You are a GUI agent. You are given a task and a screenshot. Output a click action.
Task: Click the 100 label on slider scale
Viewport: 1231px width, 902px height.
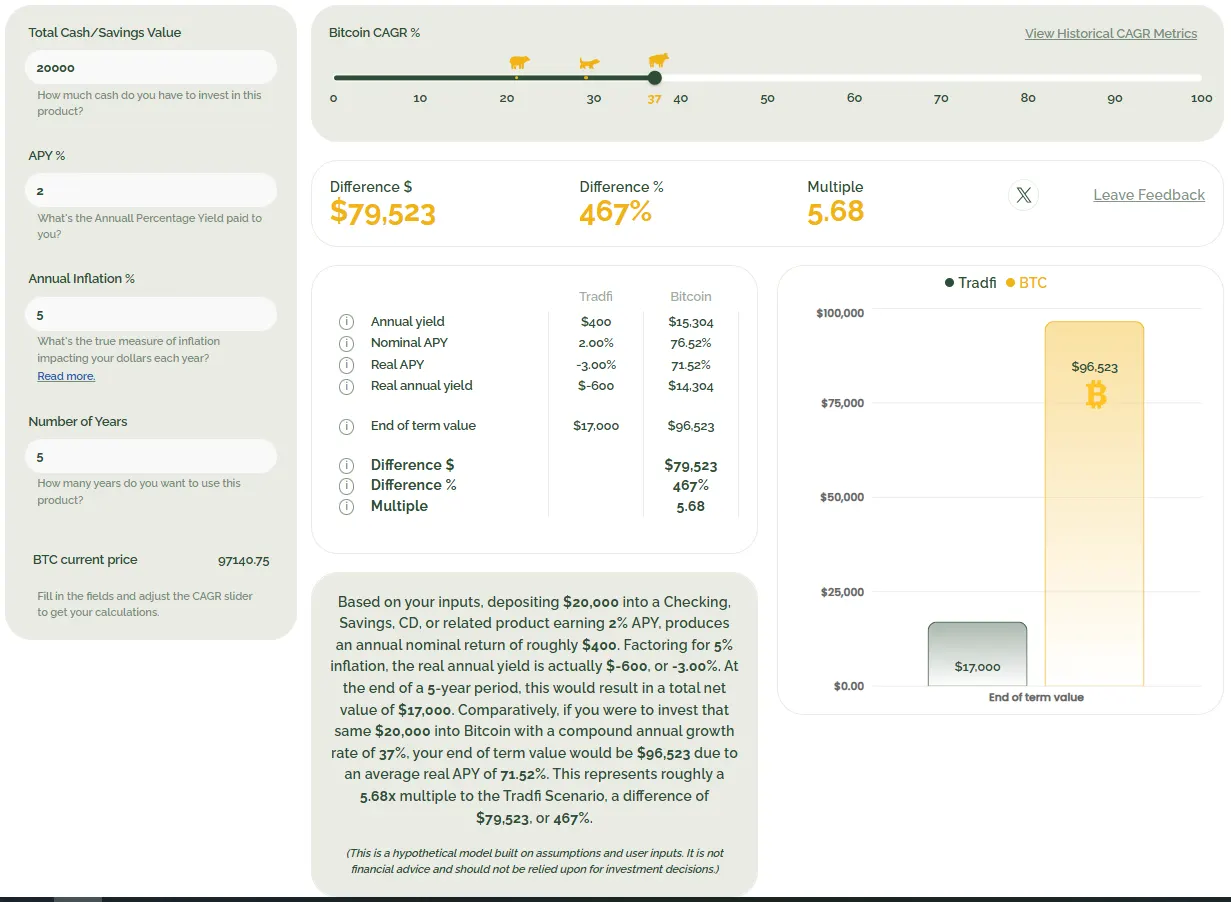click(1202, 98)
